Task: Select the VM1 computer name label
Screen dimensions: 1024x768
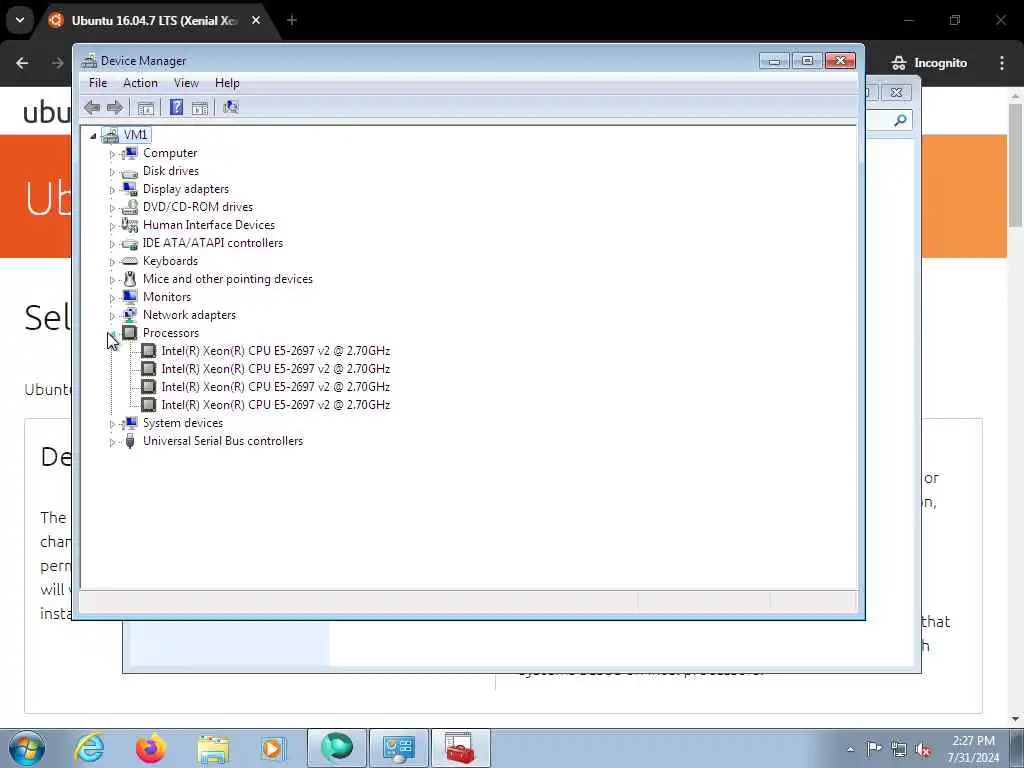Action: coord(135,135)
